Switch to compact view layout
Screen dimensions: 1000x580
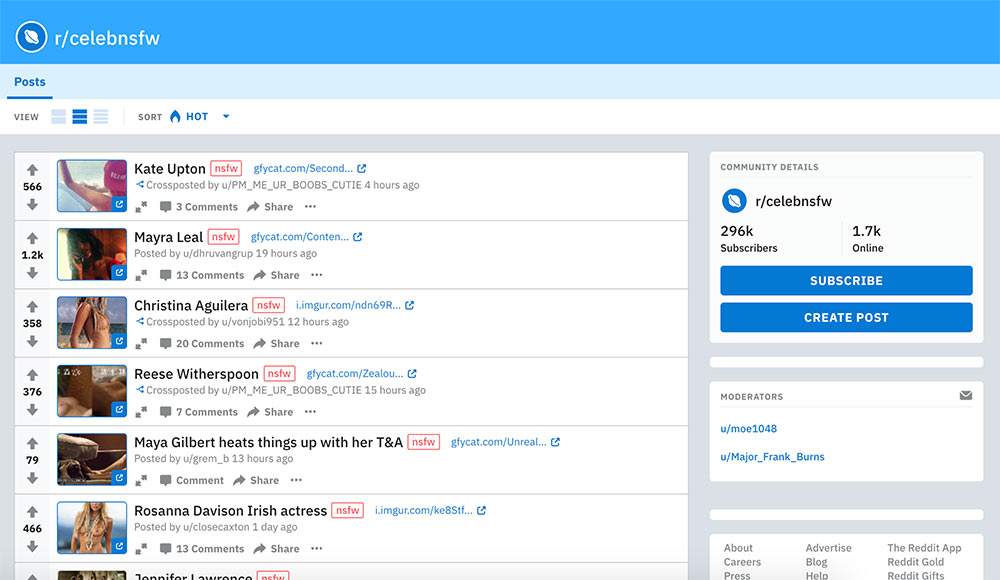101,117
